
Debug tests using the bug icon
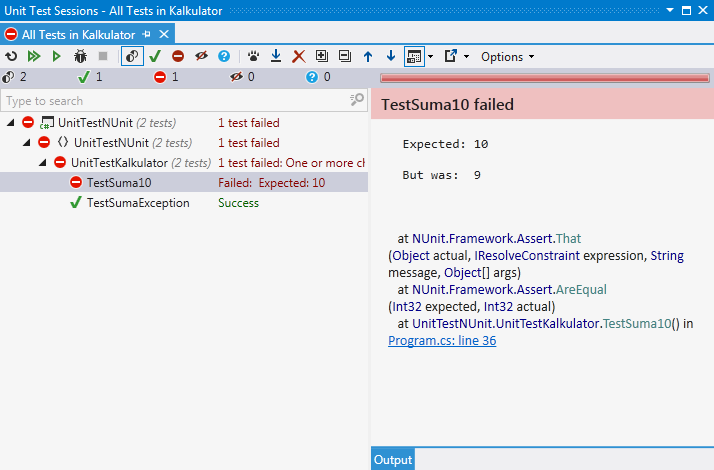(80, 57)
